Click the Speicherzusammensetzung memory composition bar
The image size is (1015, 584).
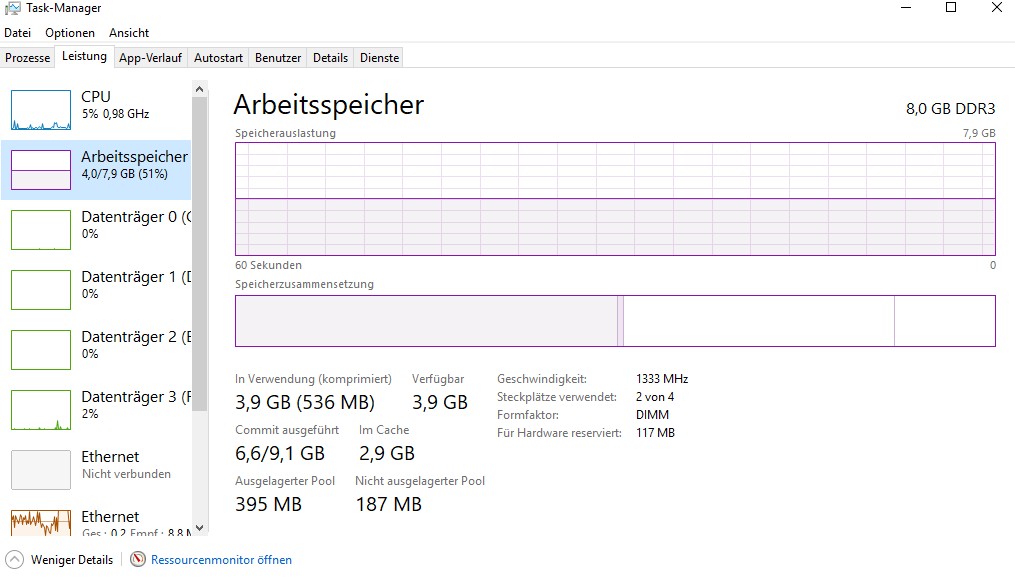615,321
